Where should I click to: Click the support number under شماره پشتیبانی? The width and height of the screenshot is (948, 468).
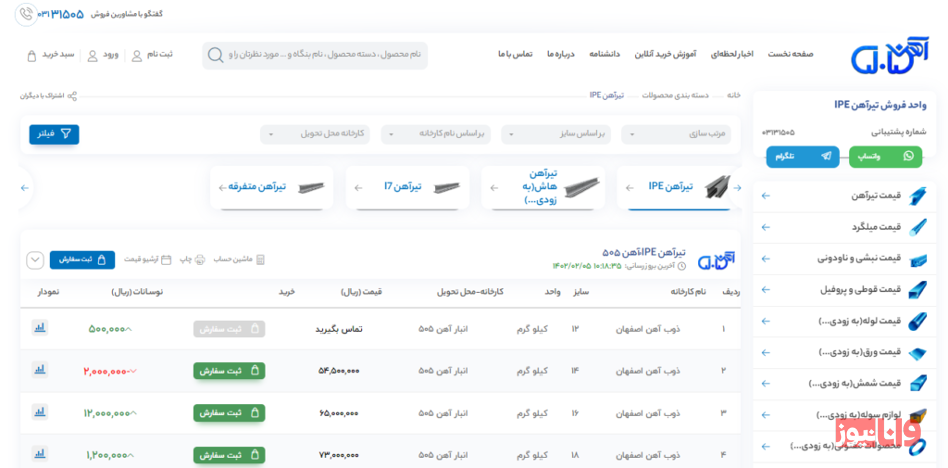[x=778, y=132]
